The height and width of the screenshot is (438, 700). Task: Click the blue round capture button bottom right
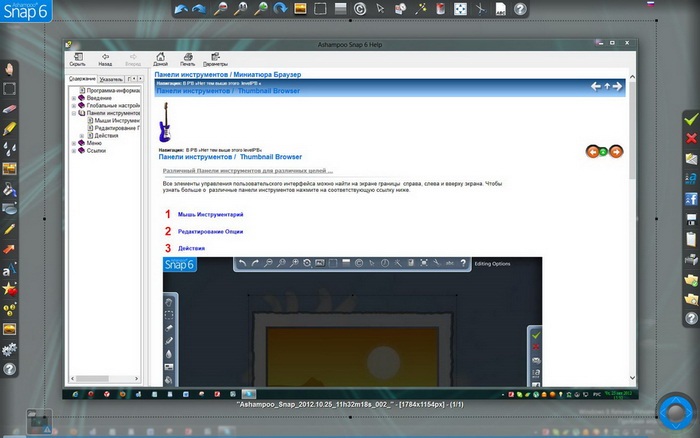coord(676,413)
